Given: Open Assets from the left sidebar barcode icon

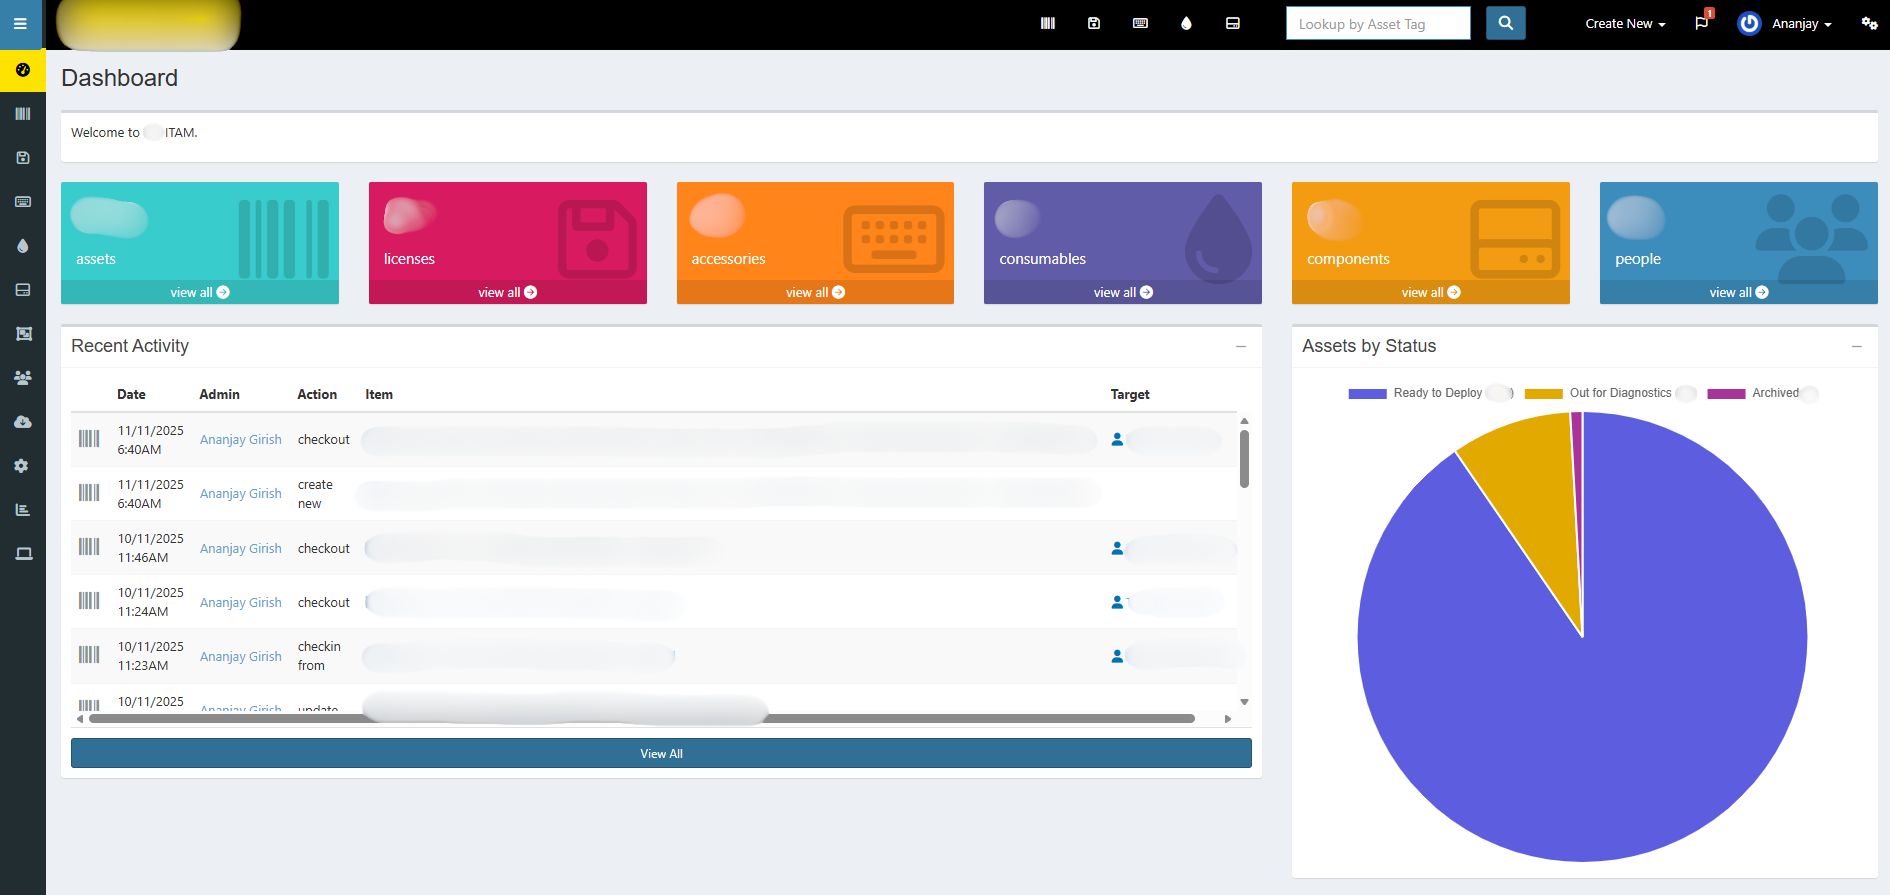Looking at the screenshot, I should [x=22, y=114].
